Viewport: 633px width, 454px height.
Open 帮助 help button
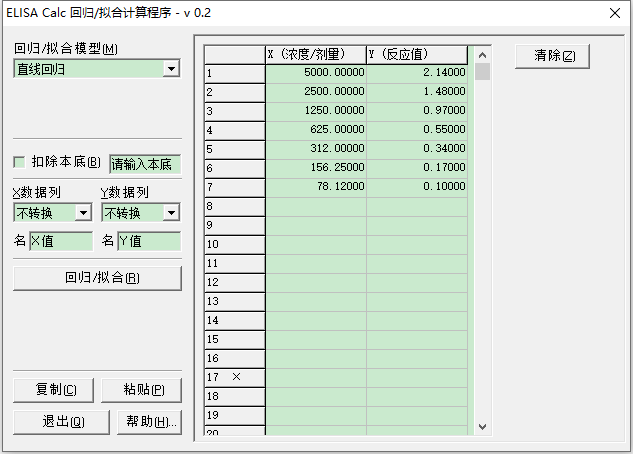149,422
